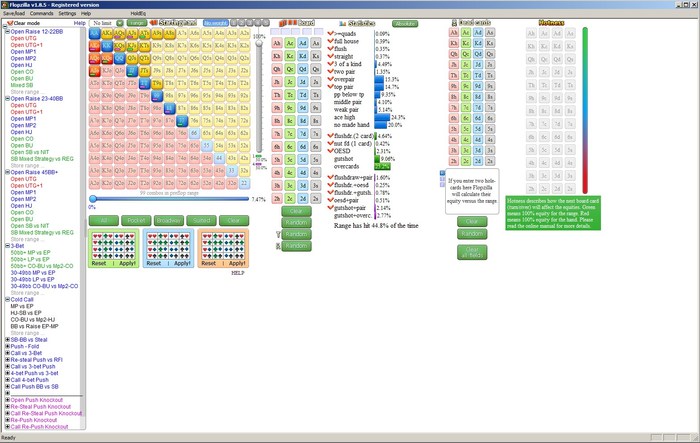The width and height of the screenshot is (700, 443).
Task: Toggle the flush filter checkmark
Action: (331, 48)
